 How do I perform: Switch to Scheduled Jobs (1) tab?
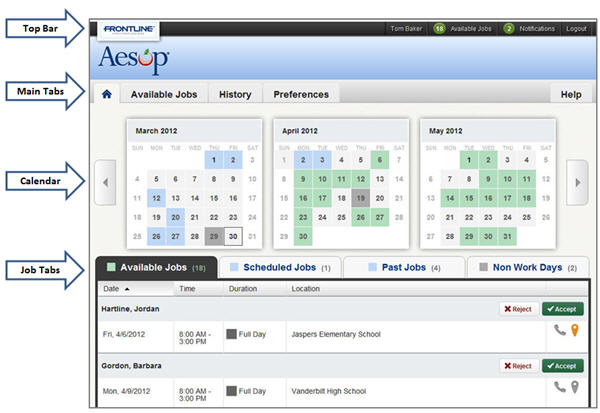280,267
